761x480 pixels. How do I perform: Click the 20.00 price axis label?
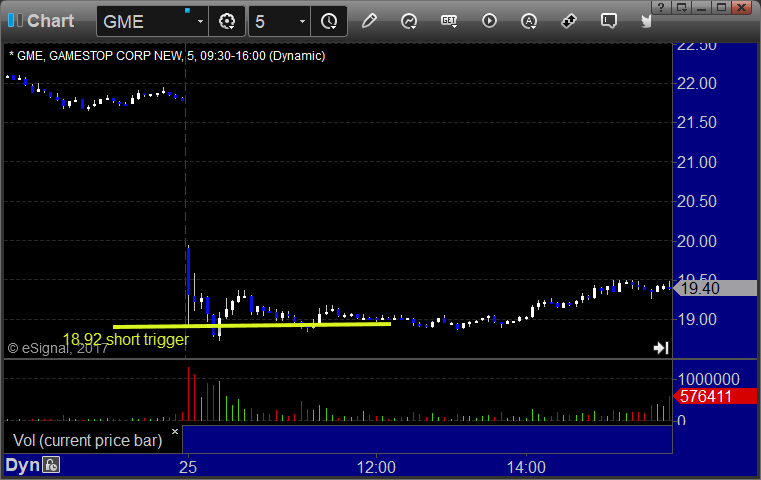pyautogui.click(x=696, y=241)
